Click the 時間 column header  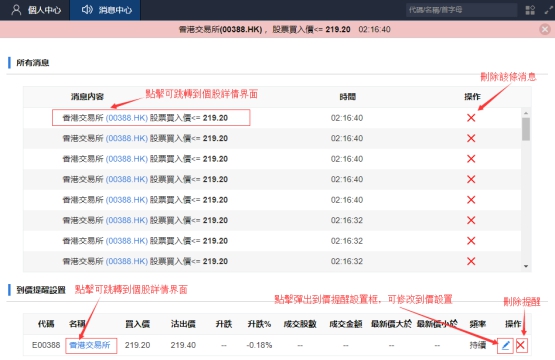pyautogui.click(x=347, y=97)
